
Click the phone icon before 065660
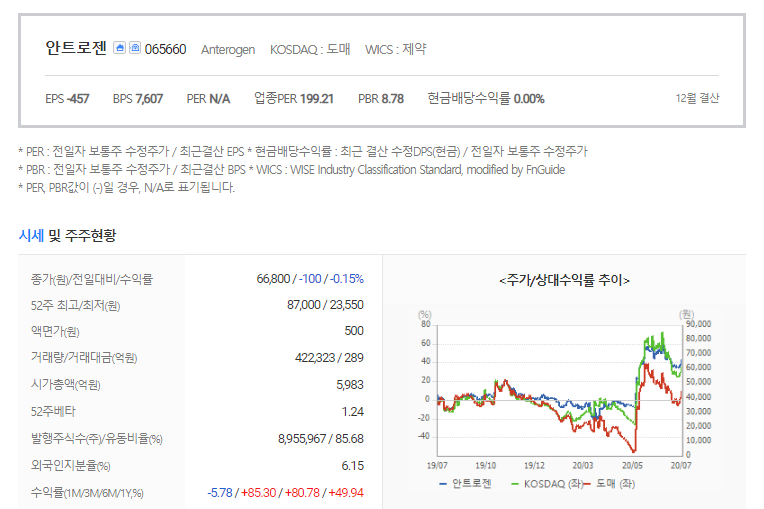pyautogui.click(x=135, y=47)
